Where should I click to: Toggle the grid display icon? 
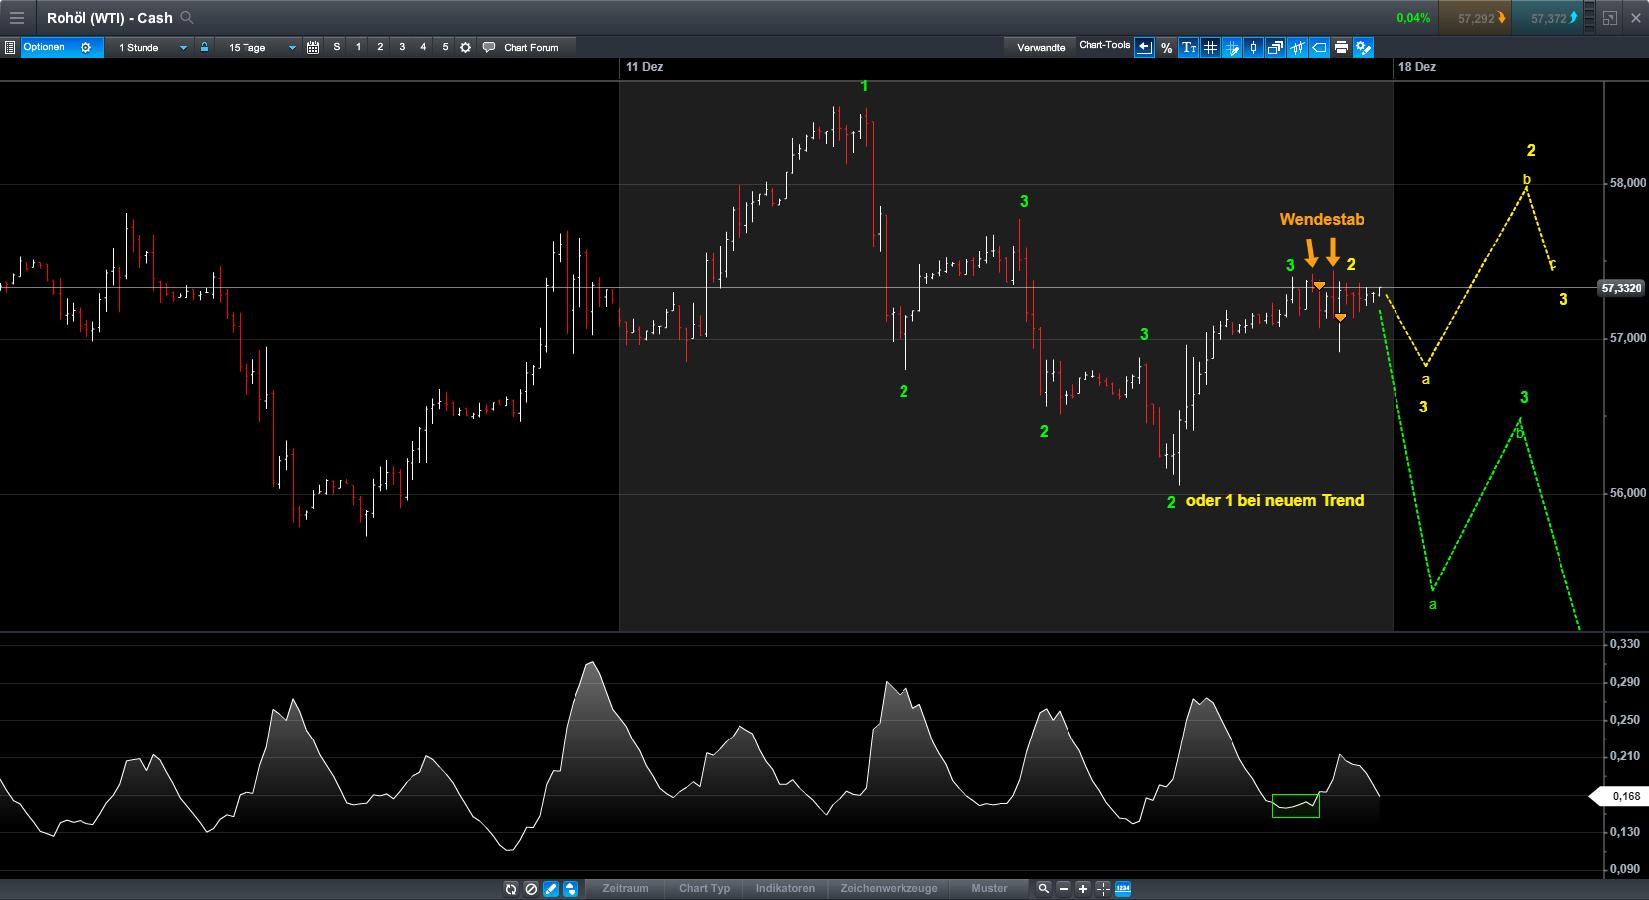(1210, 47)
